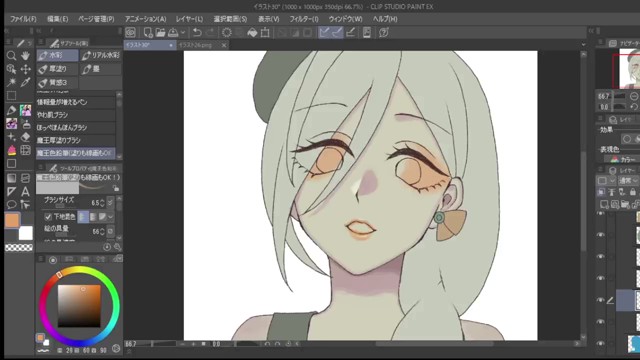Select the Decoration sparkle tool
Screen dimensions: 640x360
(11, 137)
